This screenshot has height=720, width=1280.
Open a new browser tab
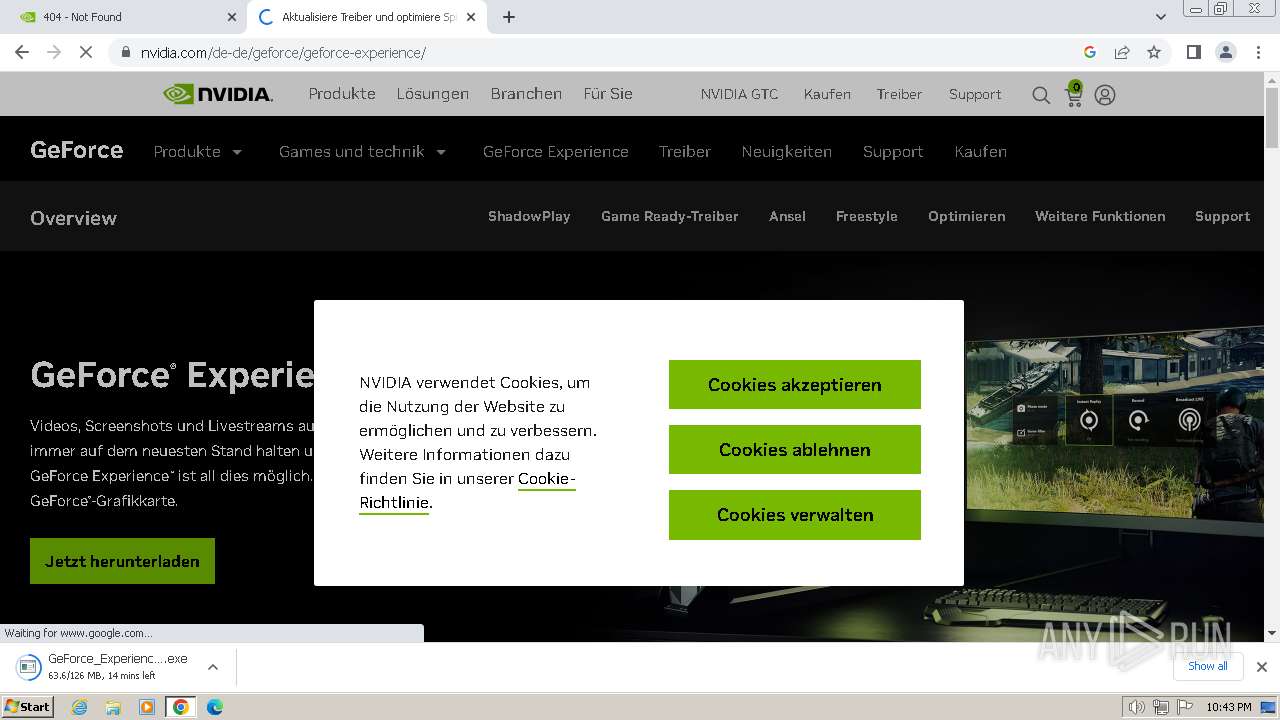[x=509, y=17]
